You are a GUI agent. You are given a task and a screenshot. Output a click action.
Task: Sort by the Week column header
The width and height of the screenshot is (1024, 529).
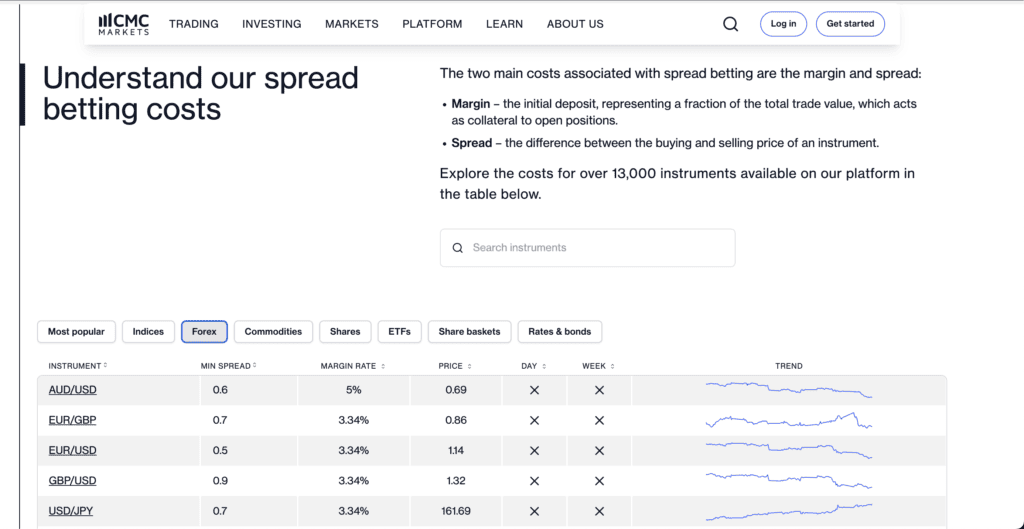click(598, 366)
